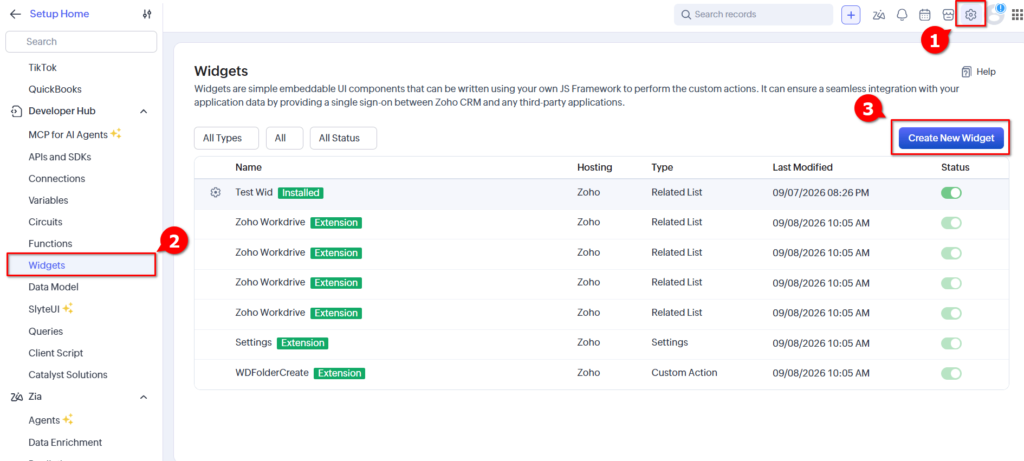This screenshot has width=1024, height=461.
Task: Click the magnifier icon in Search records
Action: (686, 14)
